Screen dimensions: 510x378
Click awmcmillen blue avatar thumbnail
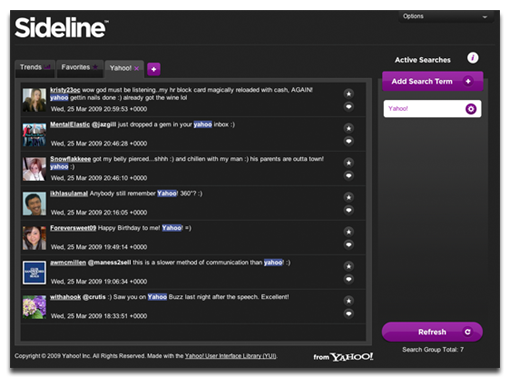pos(34,273)
